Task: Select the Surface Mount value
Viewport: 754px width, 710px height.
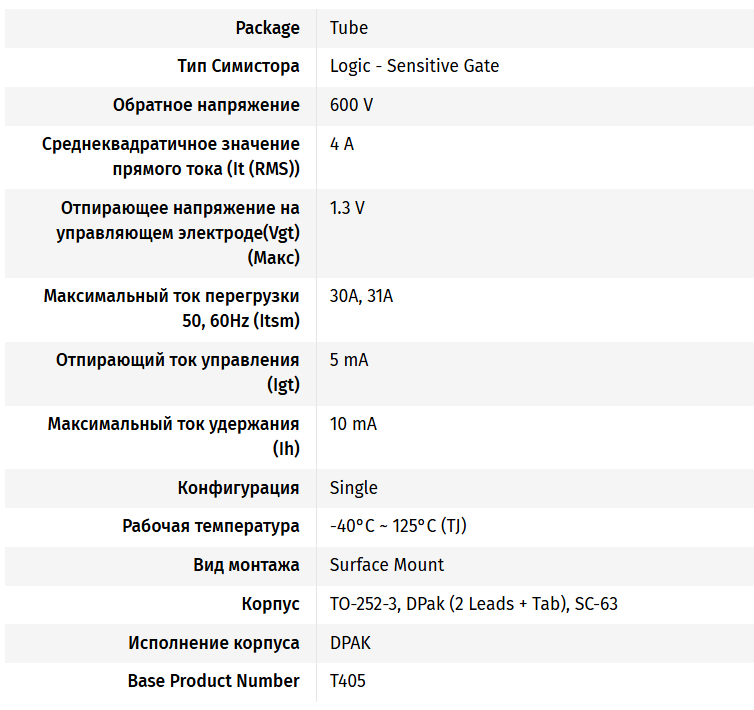Action: (387, 565)
